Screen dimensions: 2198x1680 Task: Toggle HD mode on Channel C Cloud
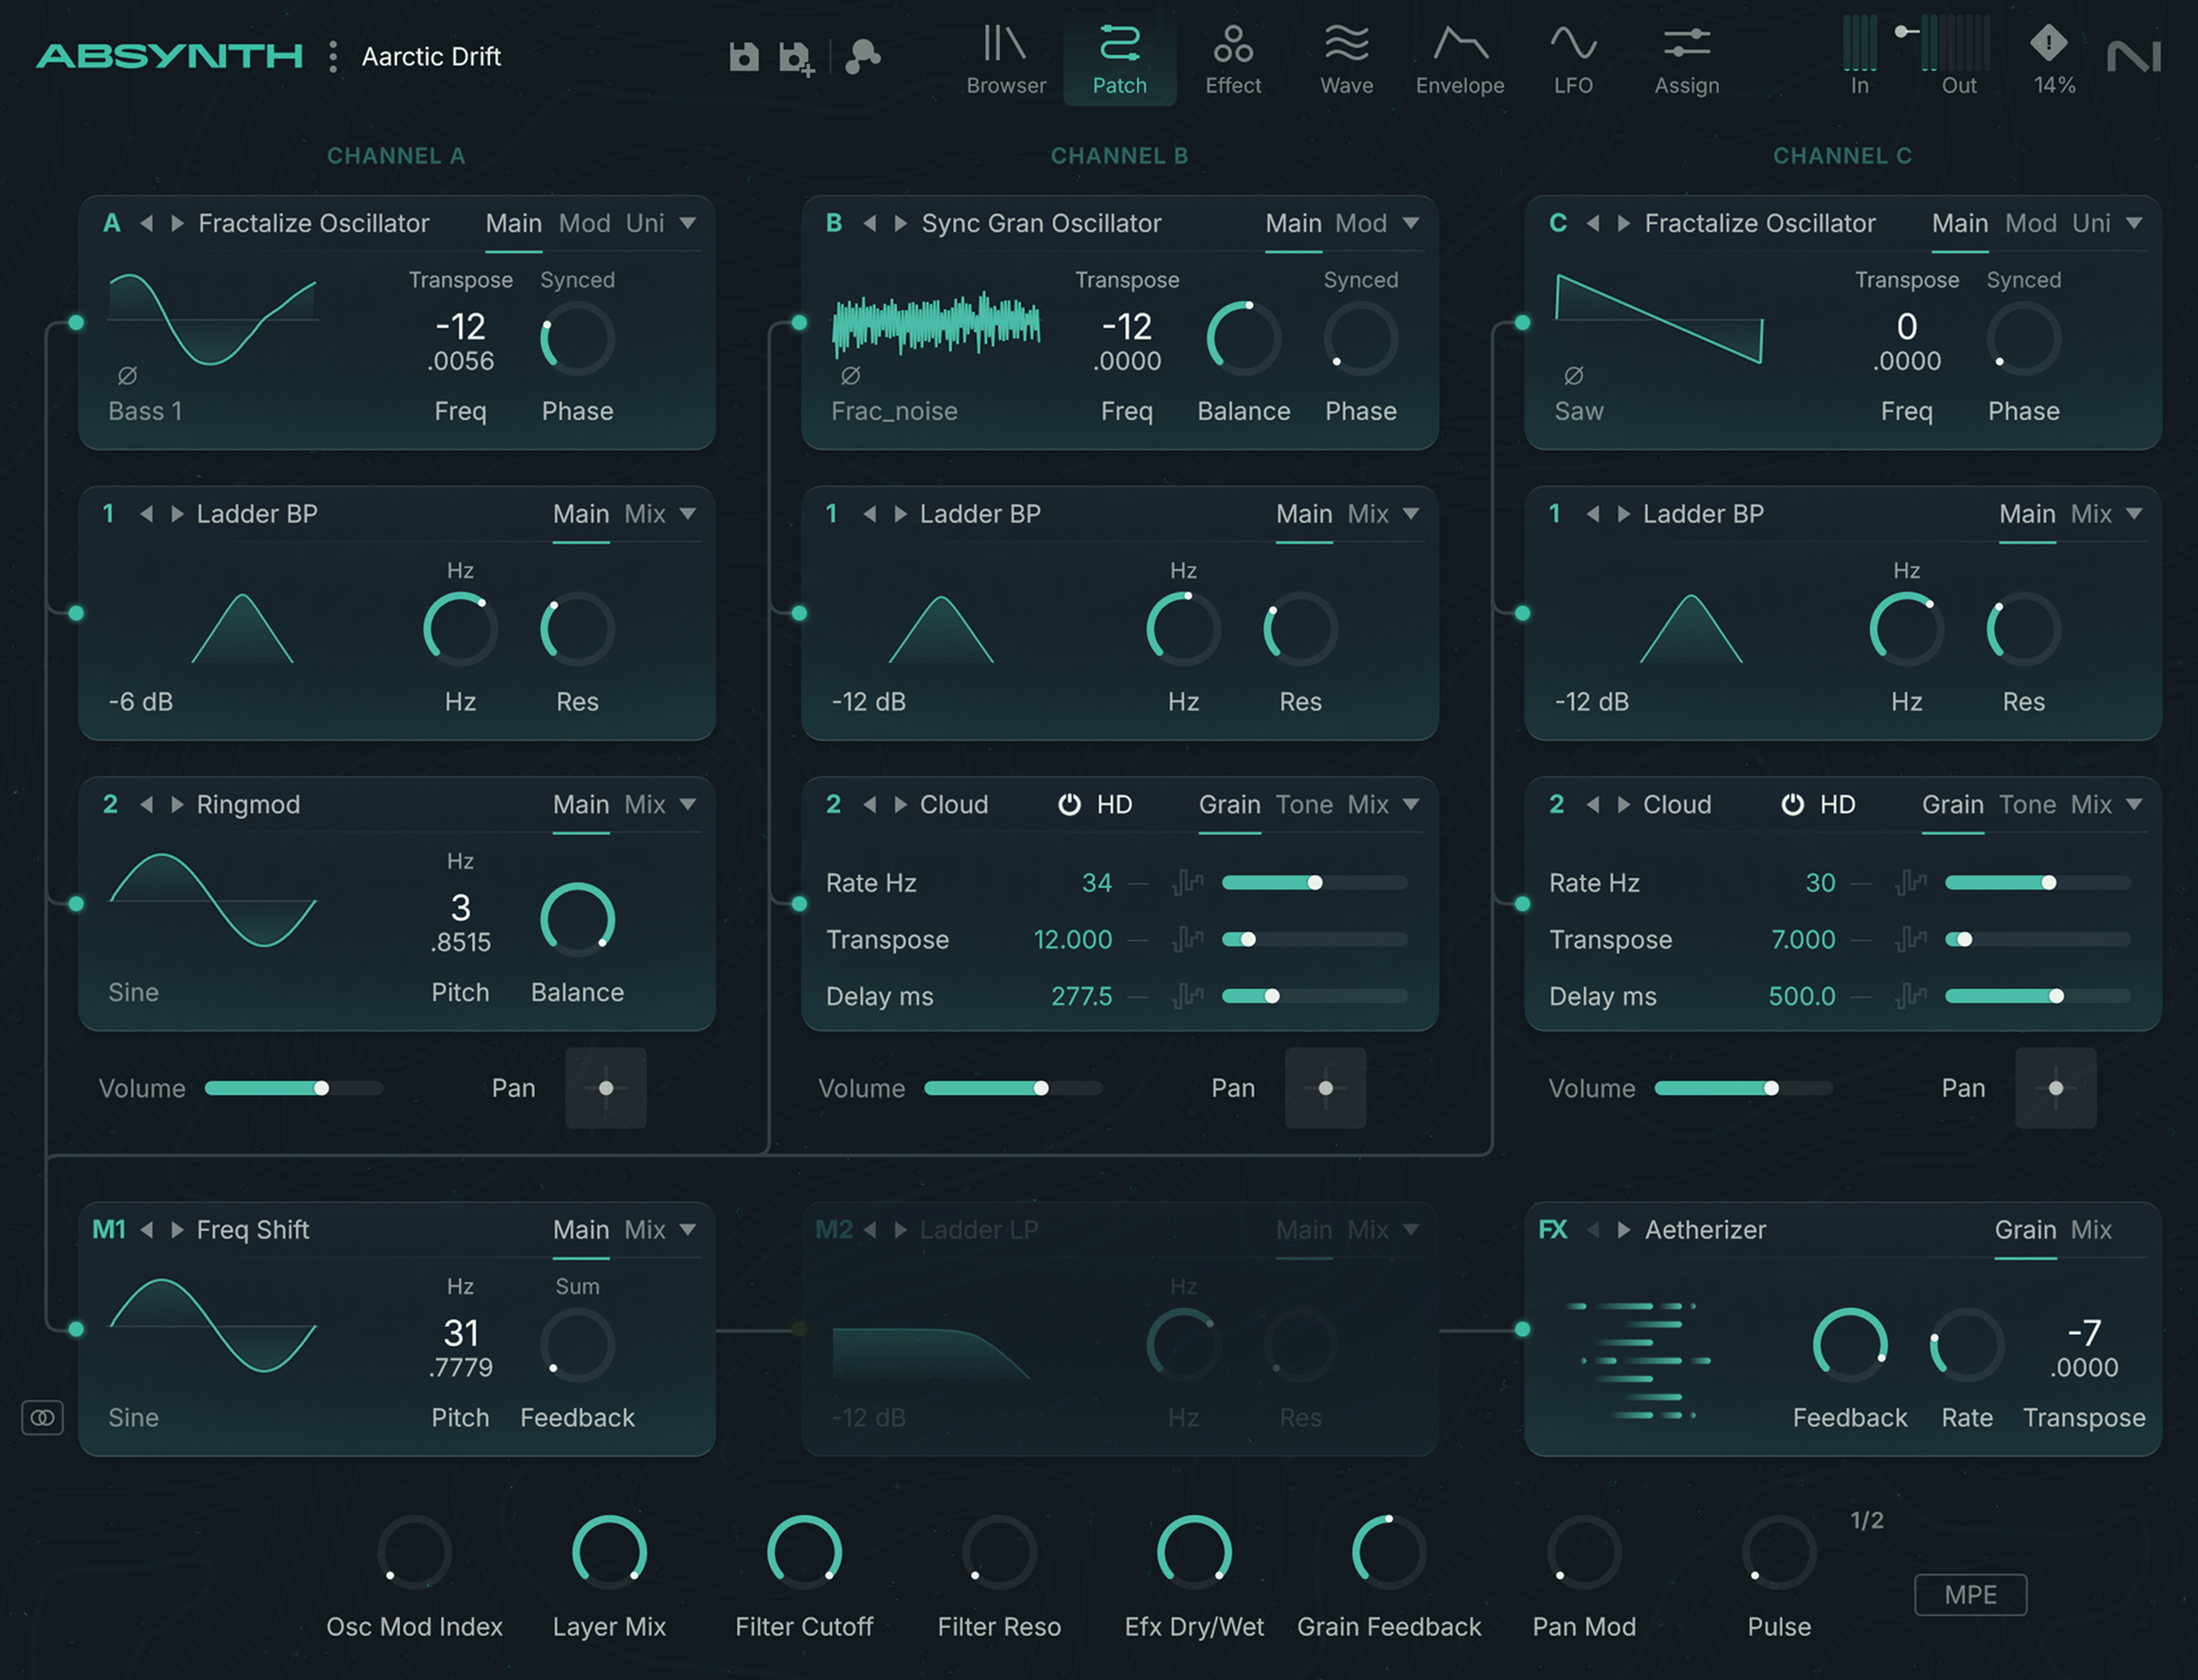(1837, 805)
